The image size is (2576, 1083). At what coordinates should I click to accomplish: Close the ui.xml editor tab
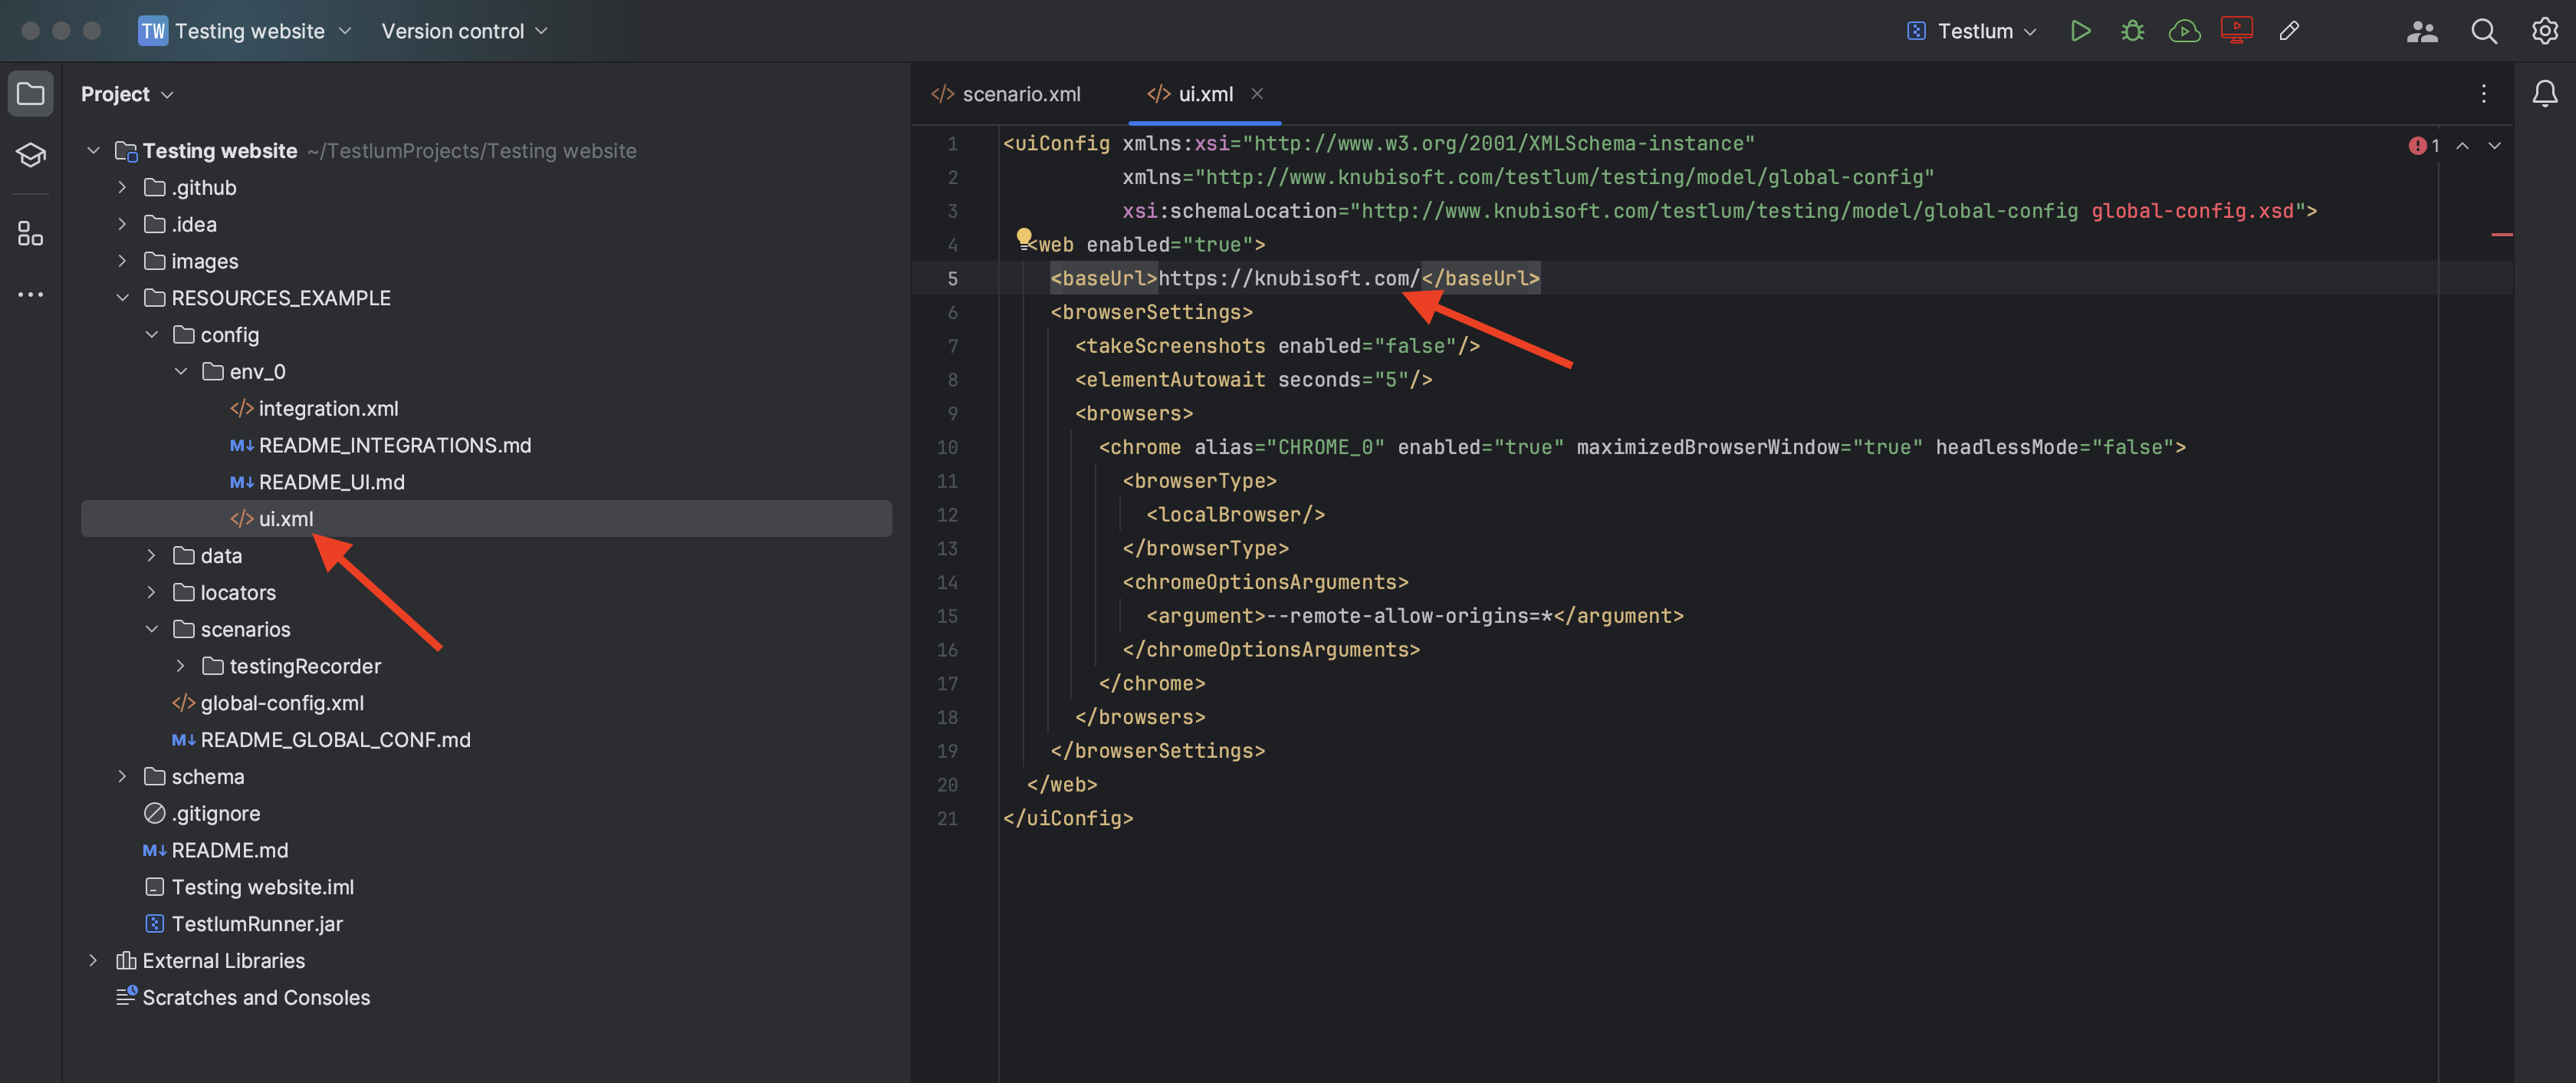point(1257,94)
